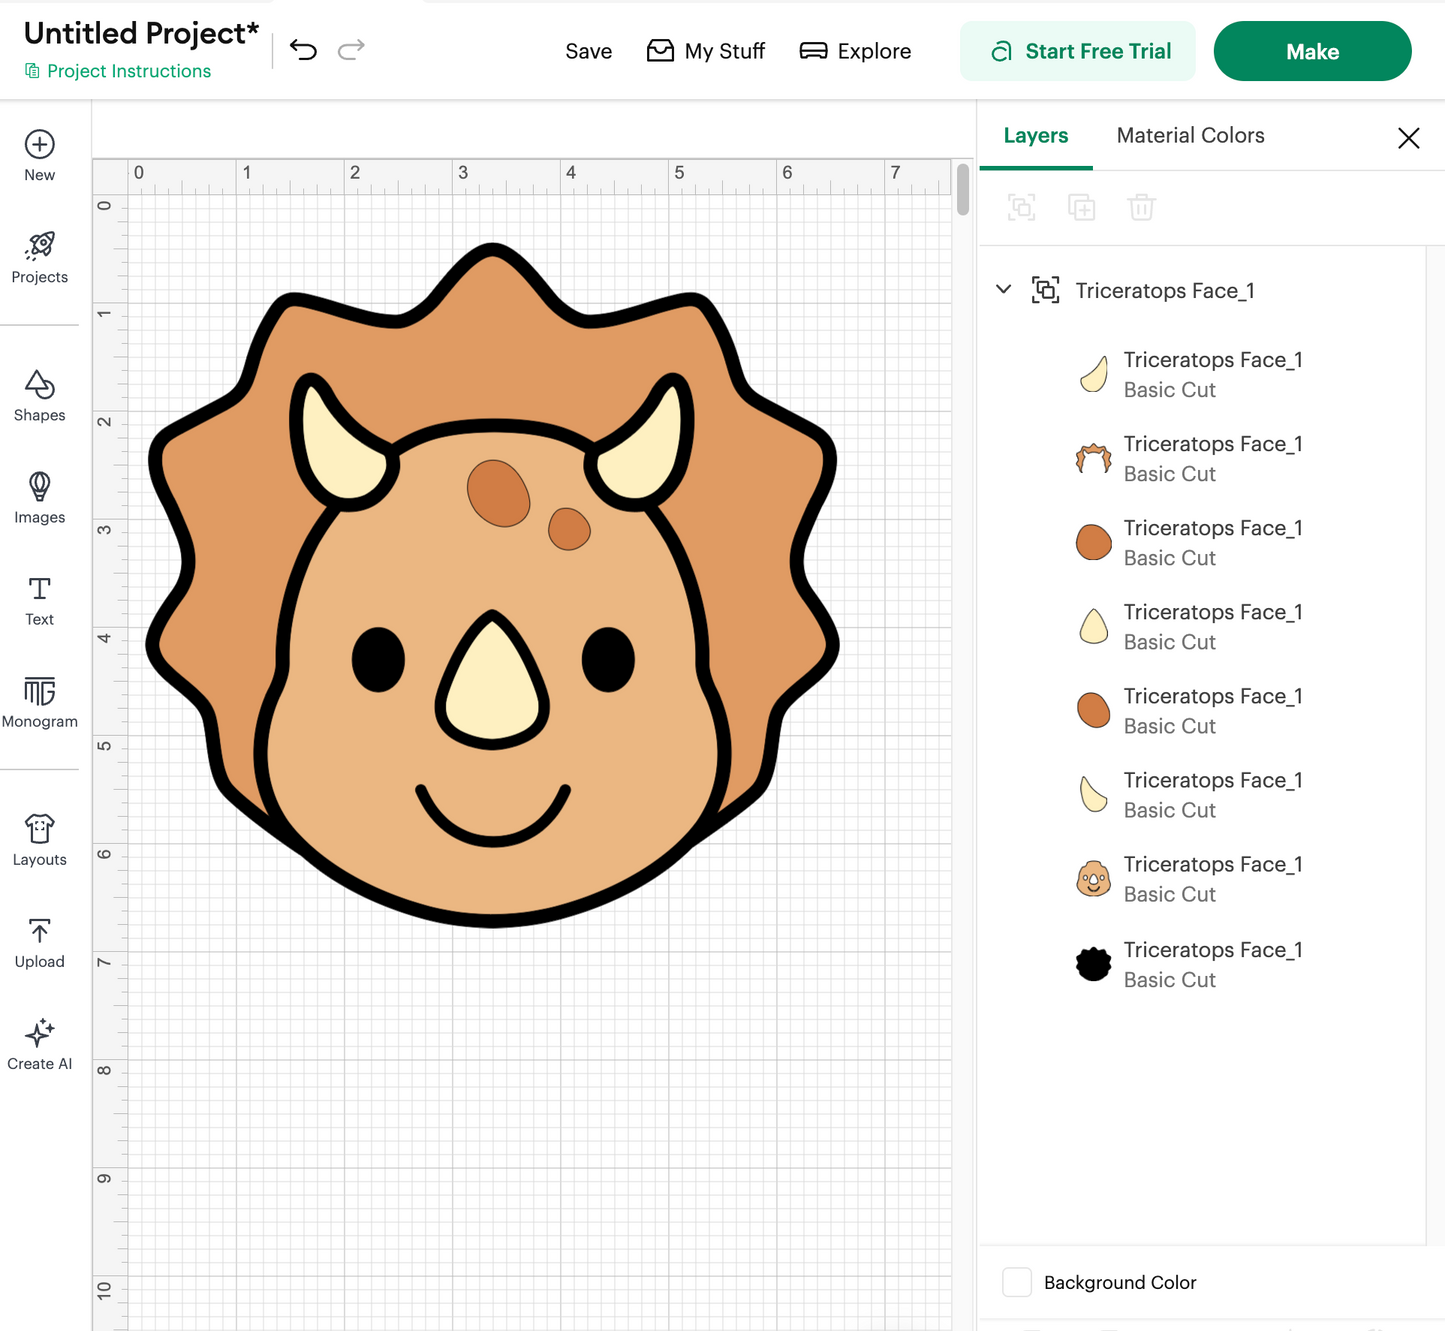Select the first orange spot layer thumbnail
The width and height of the screenshot is (1445, 1331).
(x=1093, y=542)
